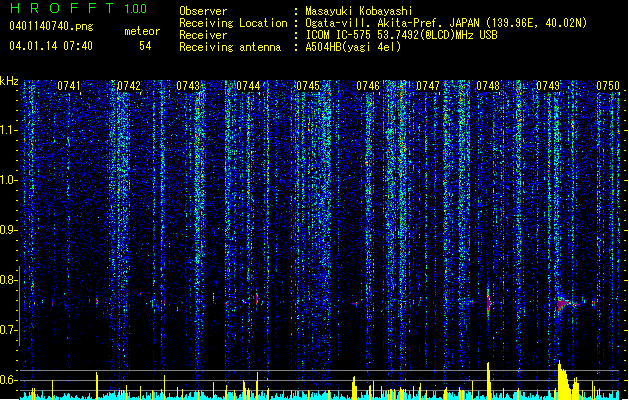Screen dimensions: 629x400
Task: Click the tall yellow intensity peak at 0748
Action: coord(488,380)
